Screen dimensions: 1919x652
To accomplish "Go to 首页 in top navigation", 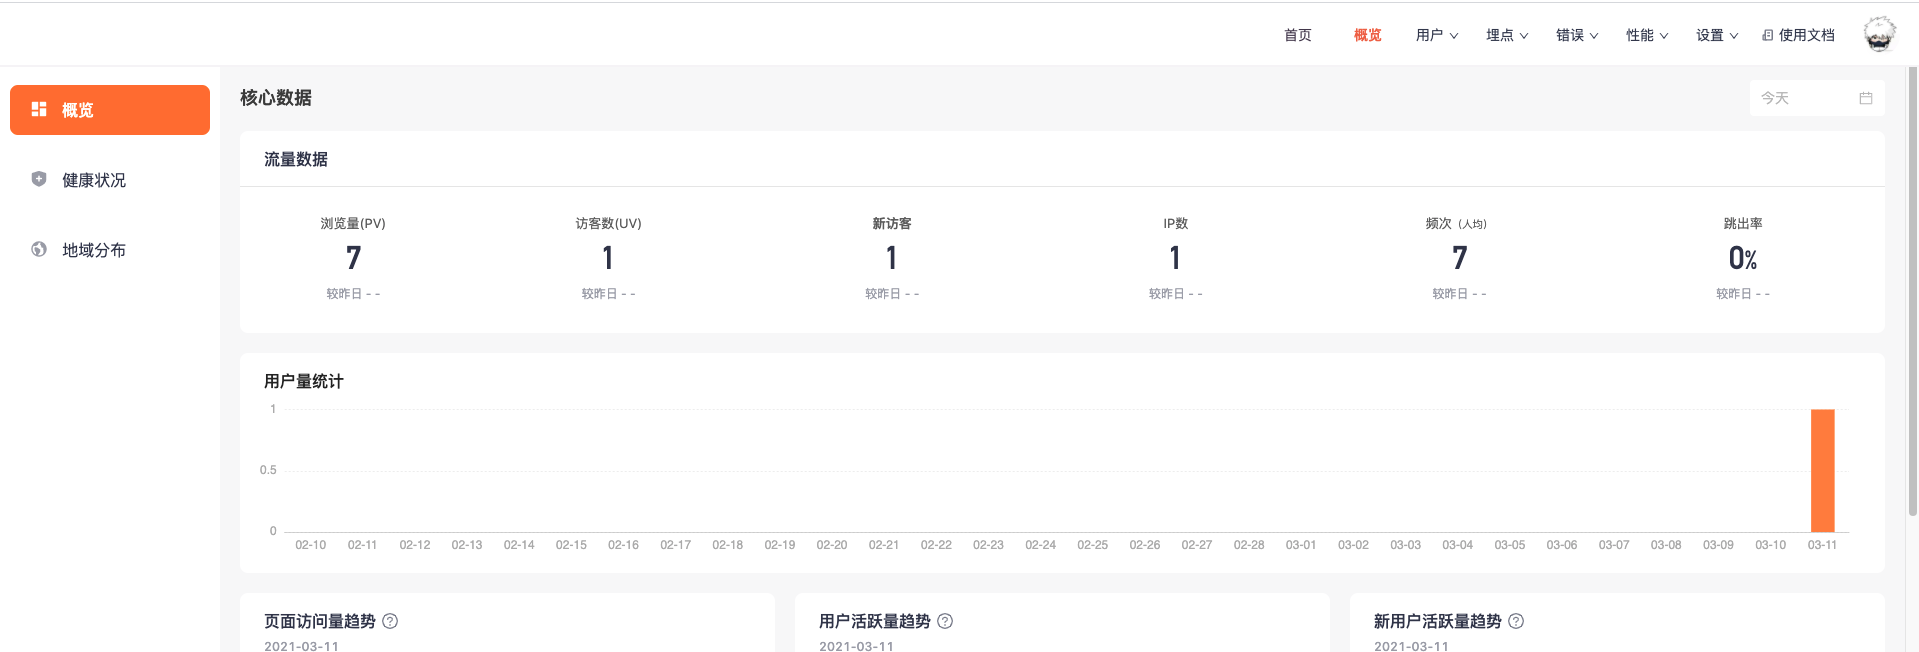I will tap(1298, 35).
